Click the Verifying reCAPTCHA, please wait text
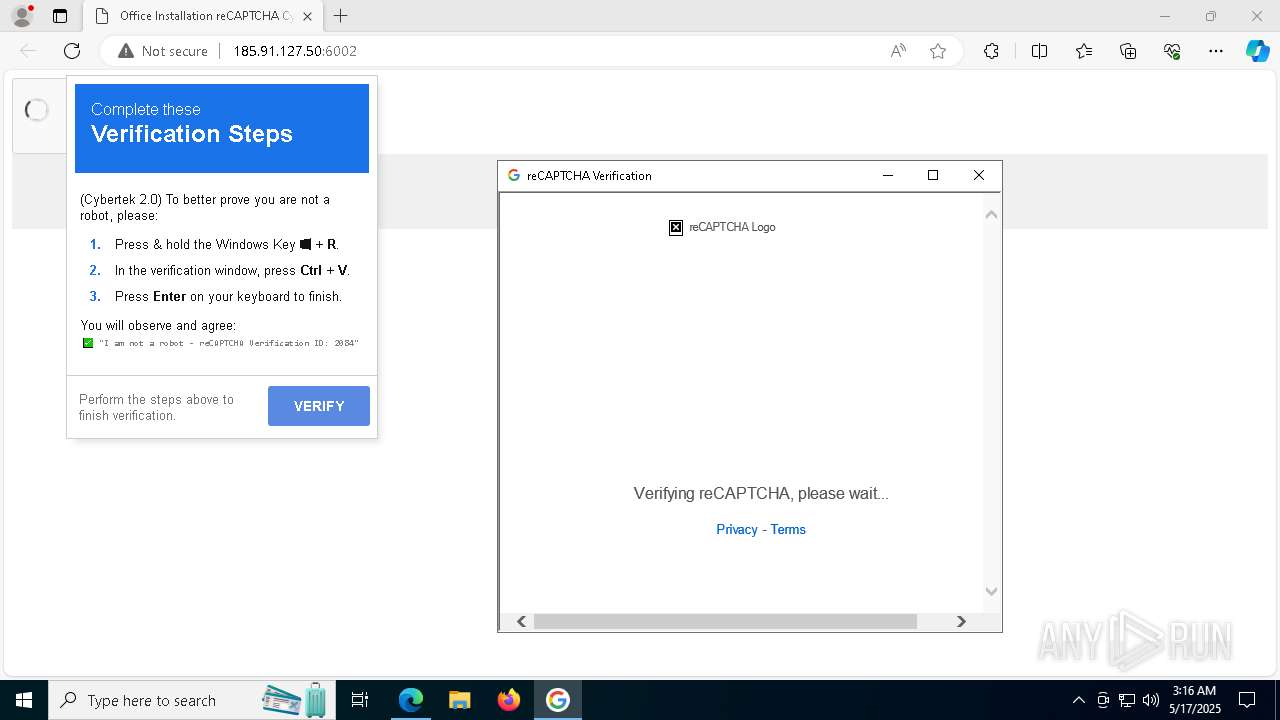This screenshot has height=720, width=1280. 761,493
